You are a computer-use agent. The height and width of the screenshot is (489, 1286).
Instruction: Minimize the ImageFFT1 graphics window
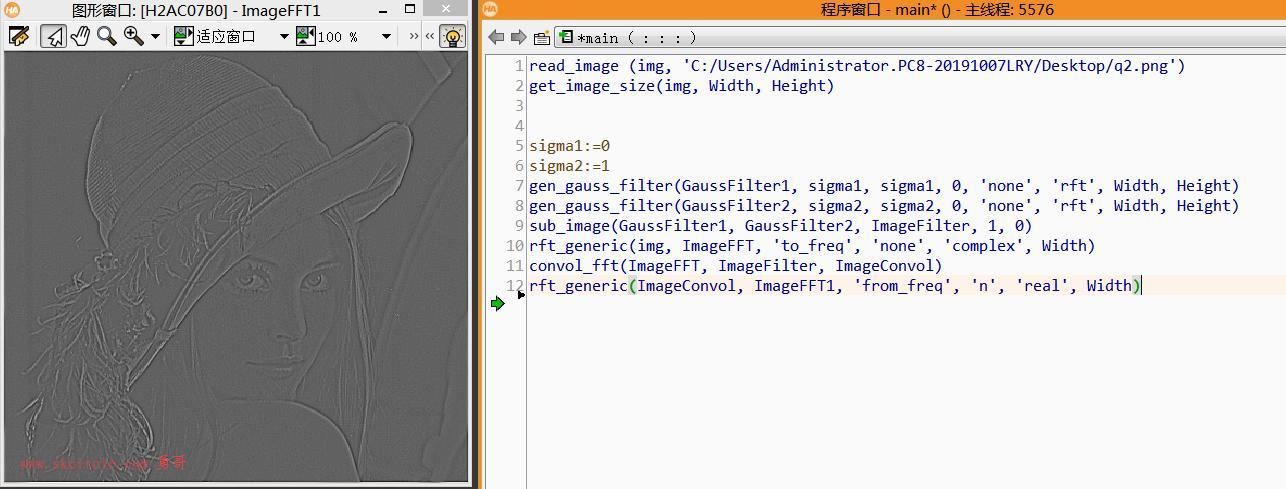[x=385, y=10]
